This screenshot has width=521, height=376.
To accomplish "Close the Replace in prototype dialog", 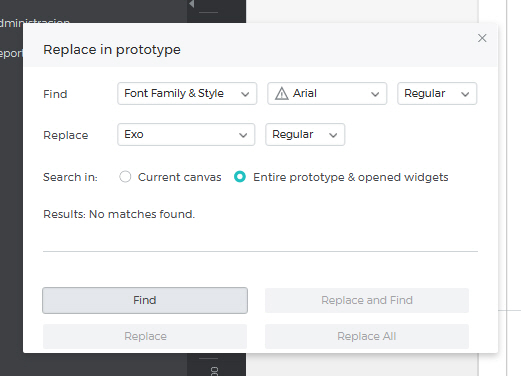I will [482, 38].
